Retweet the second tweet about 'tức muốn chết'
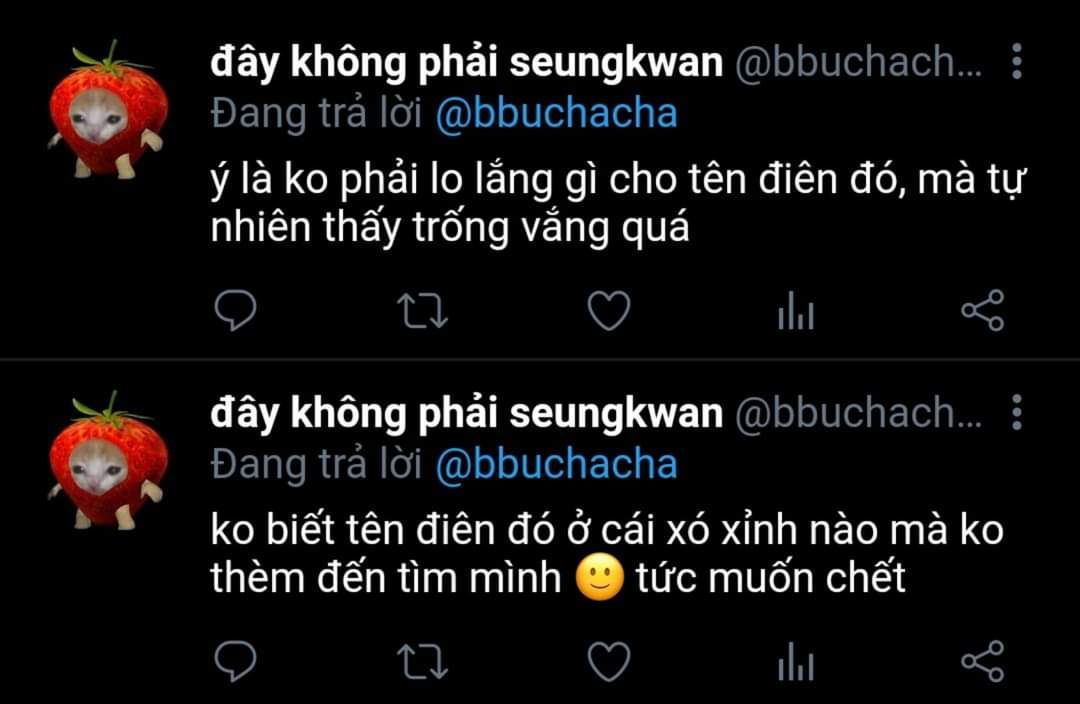Viewport: 1080px width, 704px height. point(422,661)
